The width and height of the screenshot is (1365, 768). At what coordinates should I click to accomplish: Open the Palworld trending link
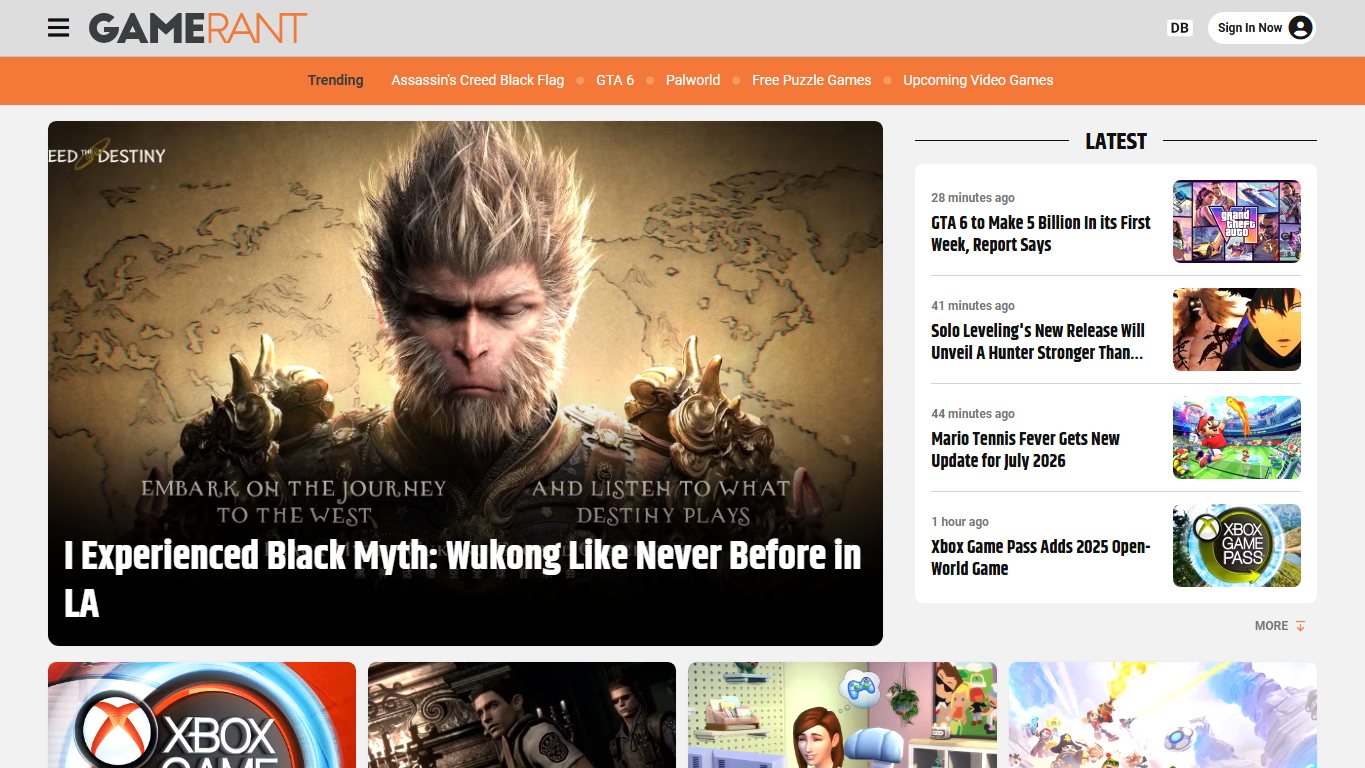(693, 80)
